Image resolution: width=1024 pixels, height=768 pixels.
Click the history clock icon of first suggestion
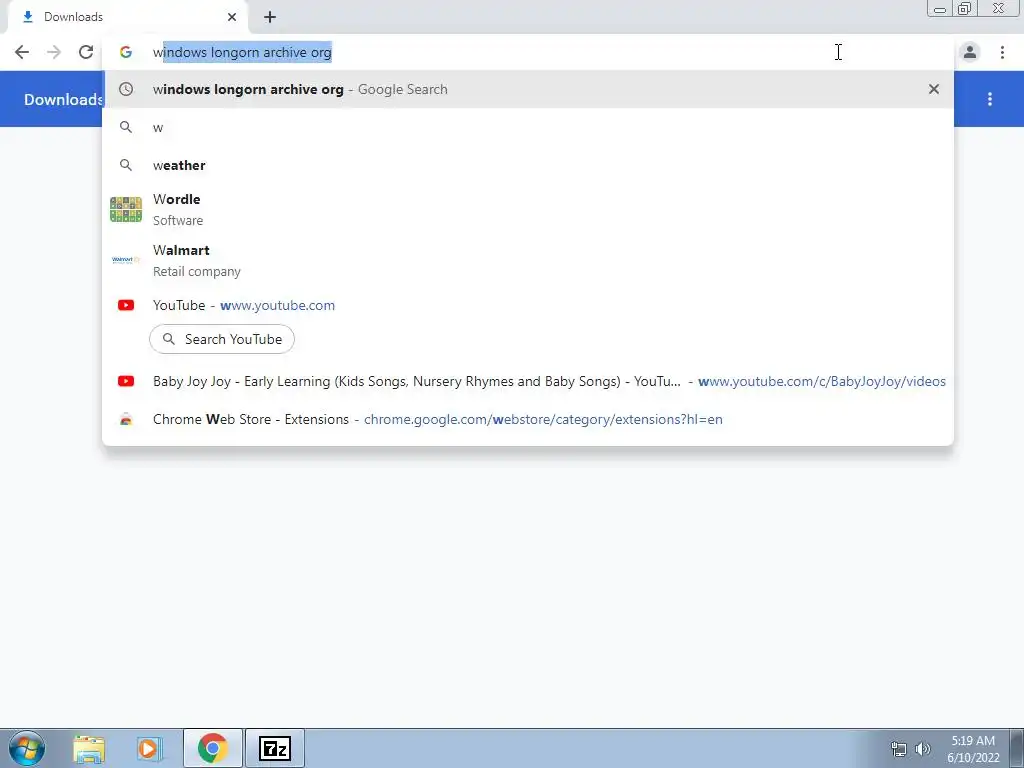[126, 89]
